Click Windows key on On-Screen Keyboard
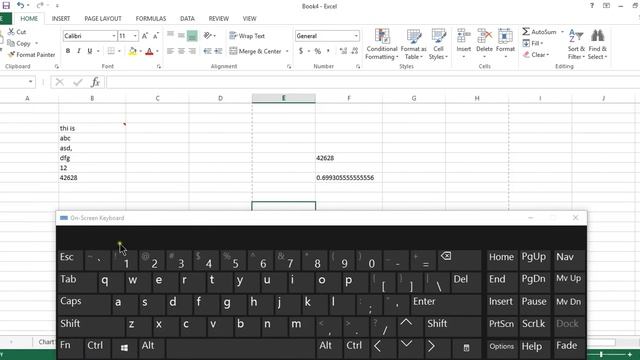This screenshot has height=360, width=640. pyautogui.click(x=124, y=347)
